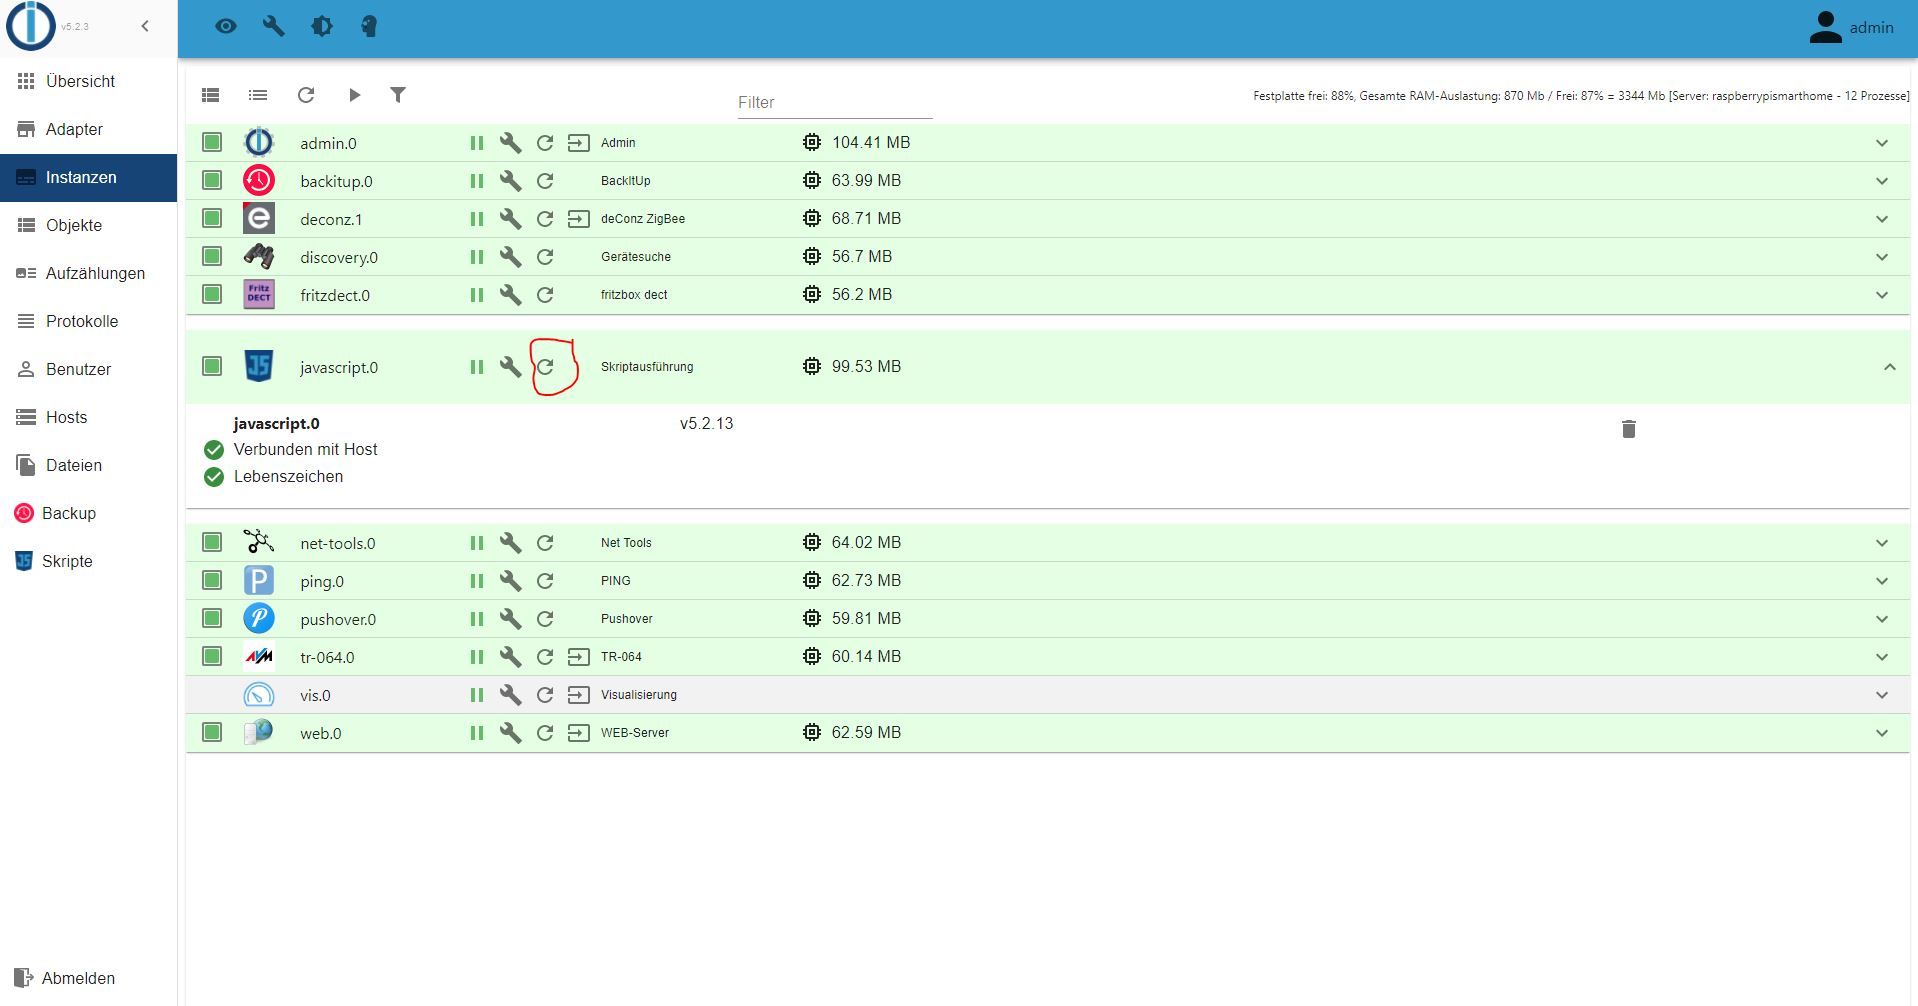Pause the tr-064.0 instance
This screenshot has height=1006, width=1918.
tap(477, 657)
